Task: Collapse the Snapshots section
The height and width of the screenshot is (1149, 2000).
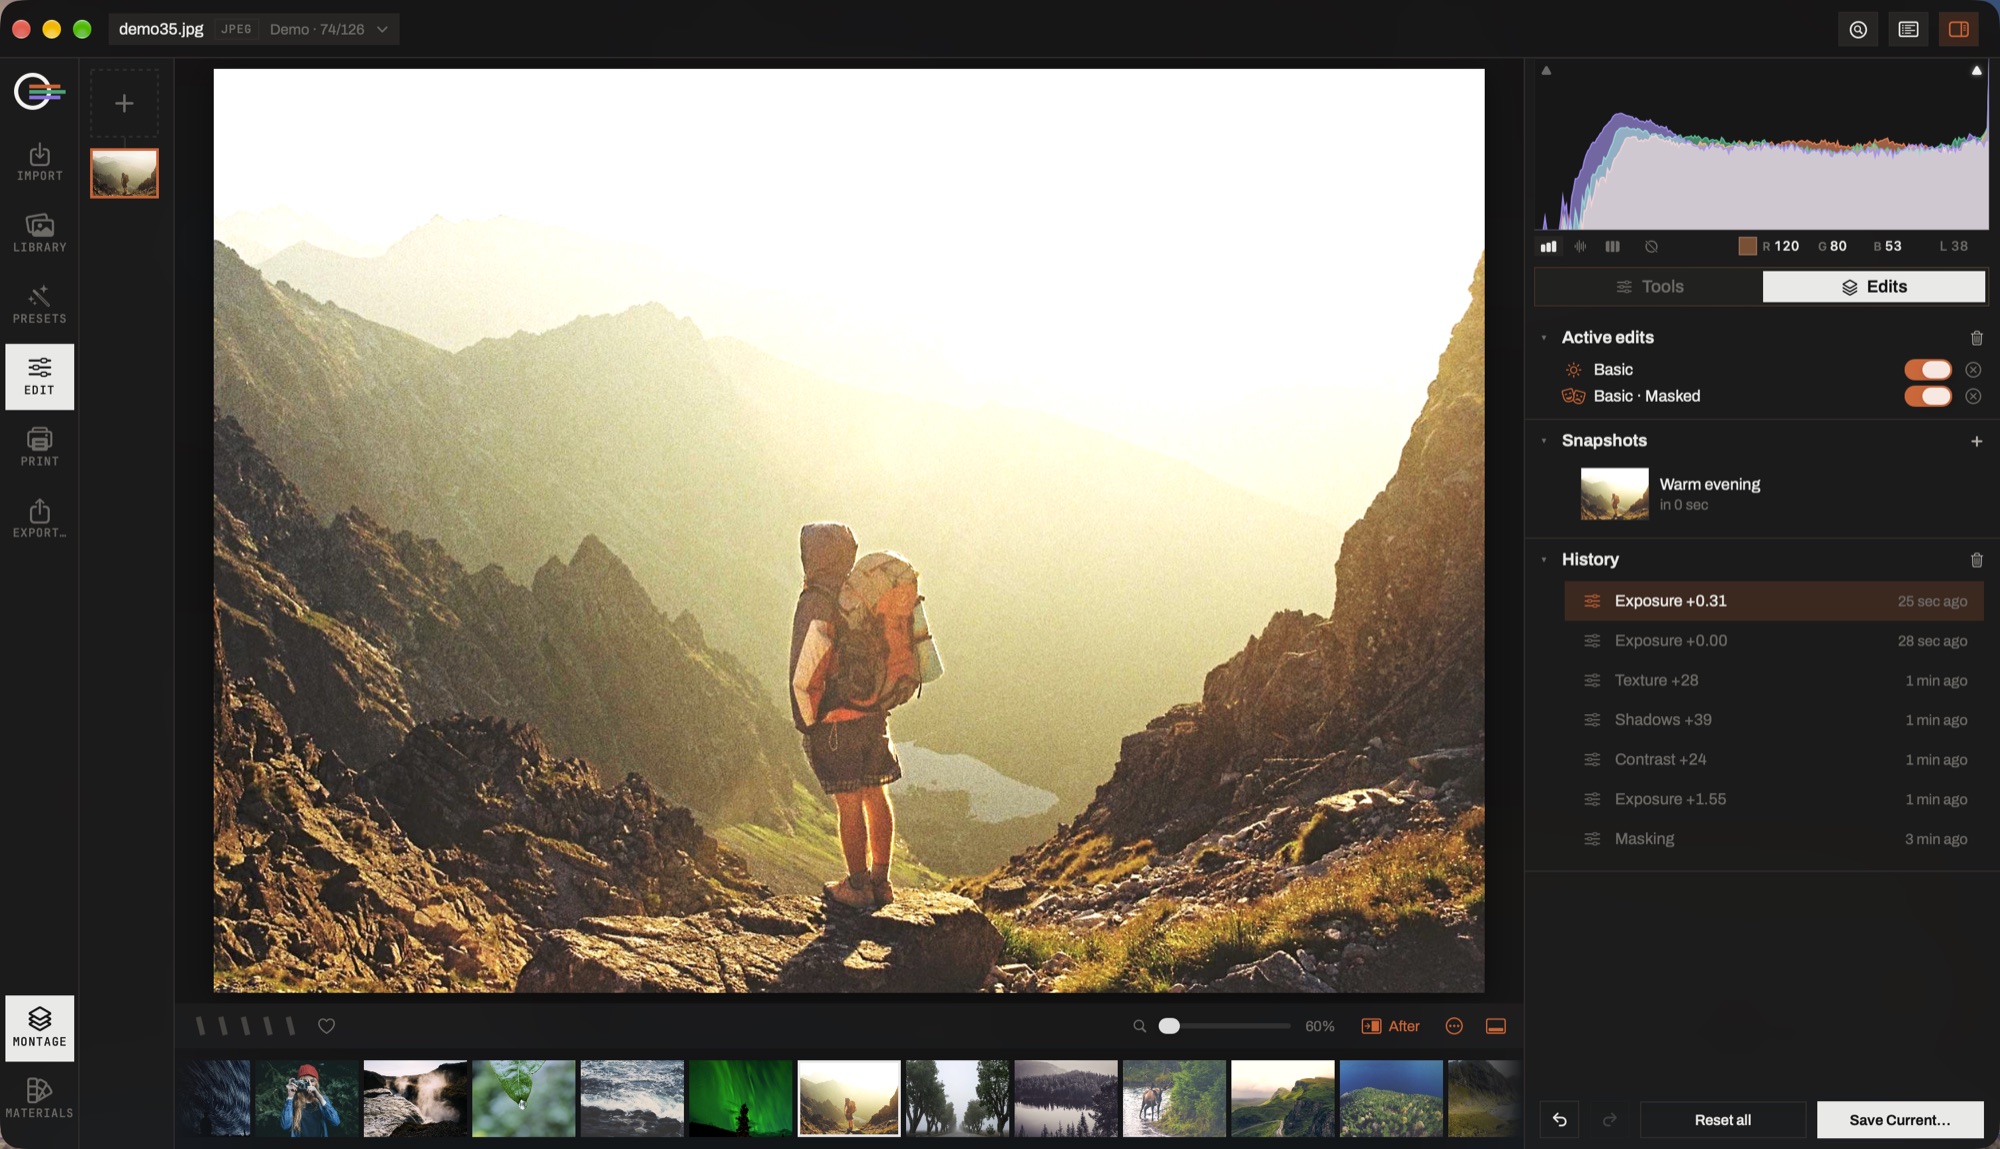Action: tap(1544, 441)
